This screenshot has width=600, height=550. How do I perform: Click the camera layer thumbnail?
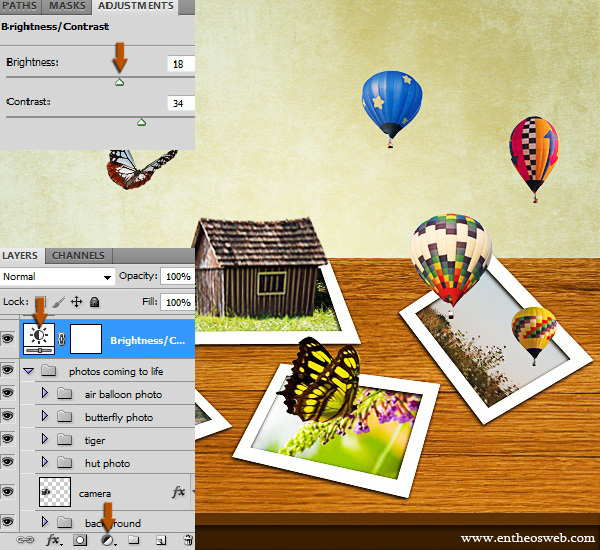pyautogui.click(x=55, y=492)
